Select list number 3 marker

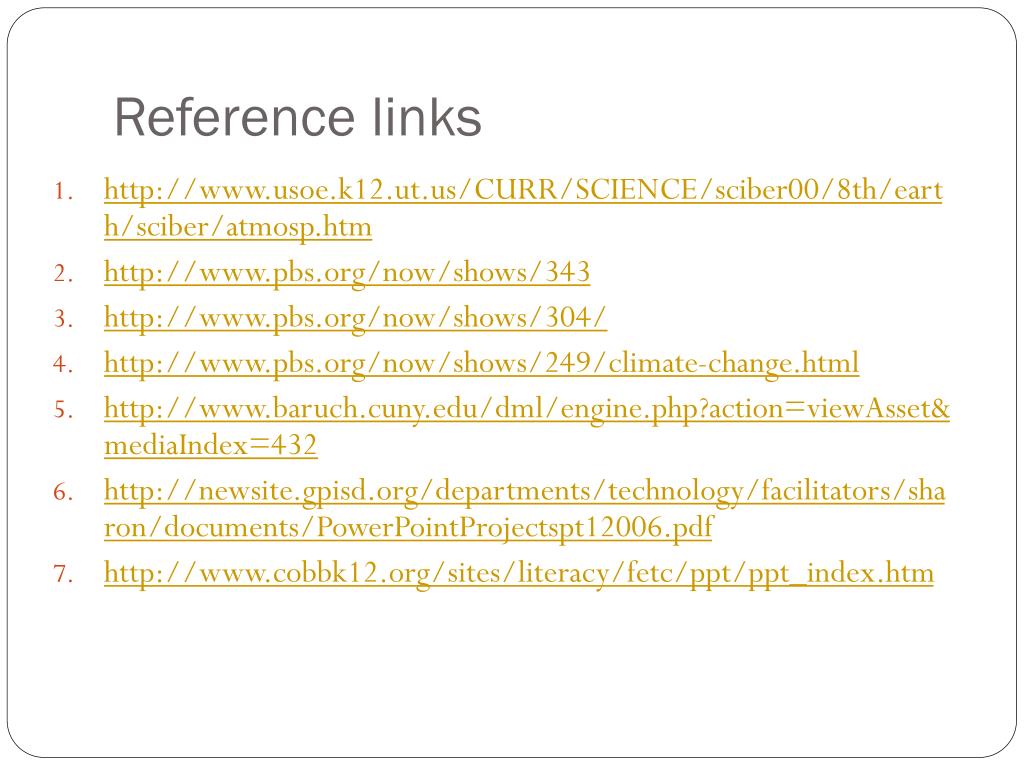[x=63, y=319]
